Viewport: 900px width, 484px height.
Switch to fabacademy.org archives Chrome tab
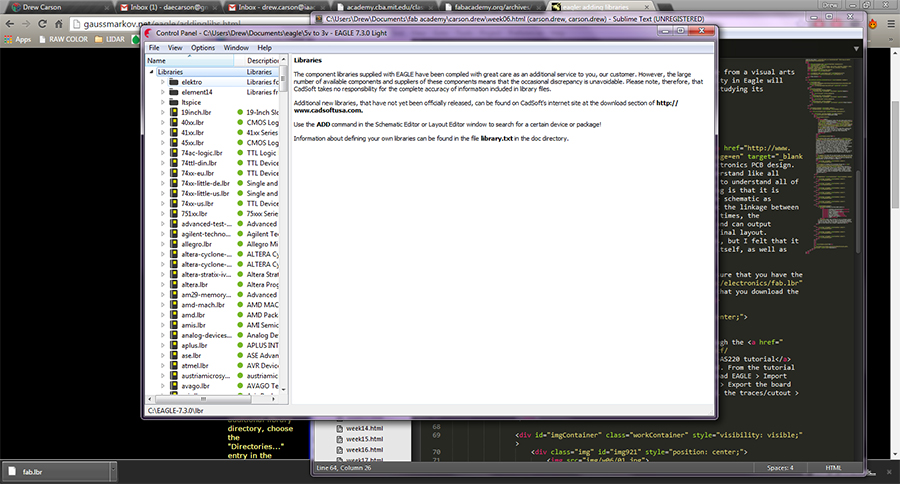492,7
